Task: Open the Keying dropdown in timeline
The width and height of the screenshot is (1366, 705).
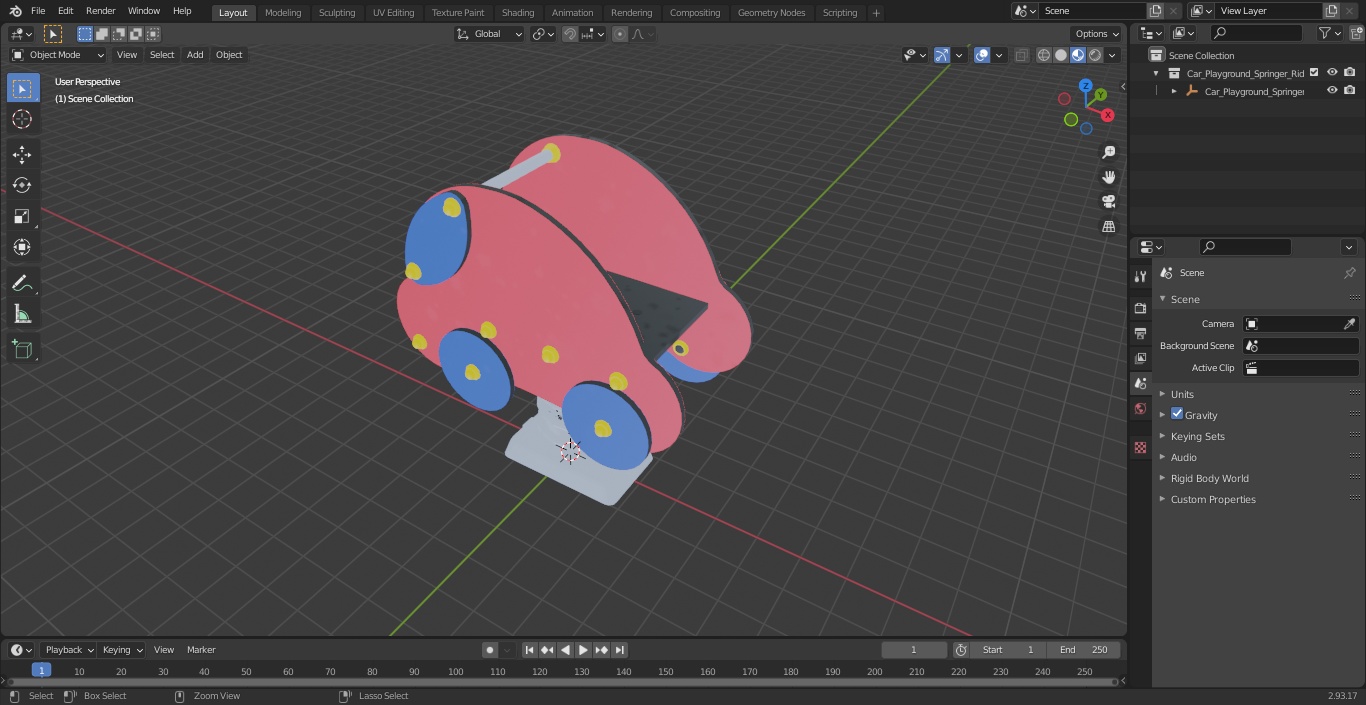Action: (122, 650)
